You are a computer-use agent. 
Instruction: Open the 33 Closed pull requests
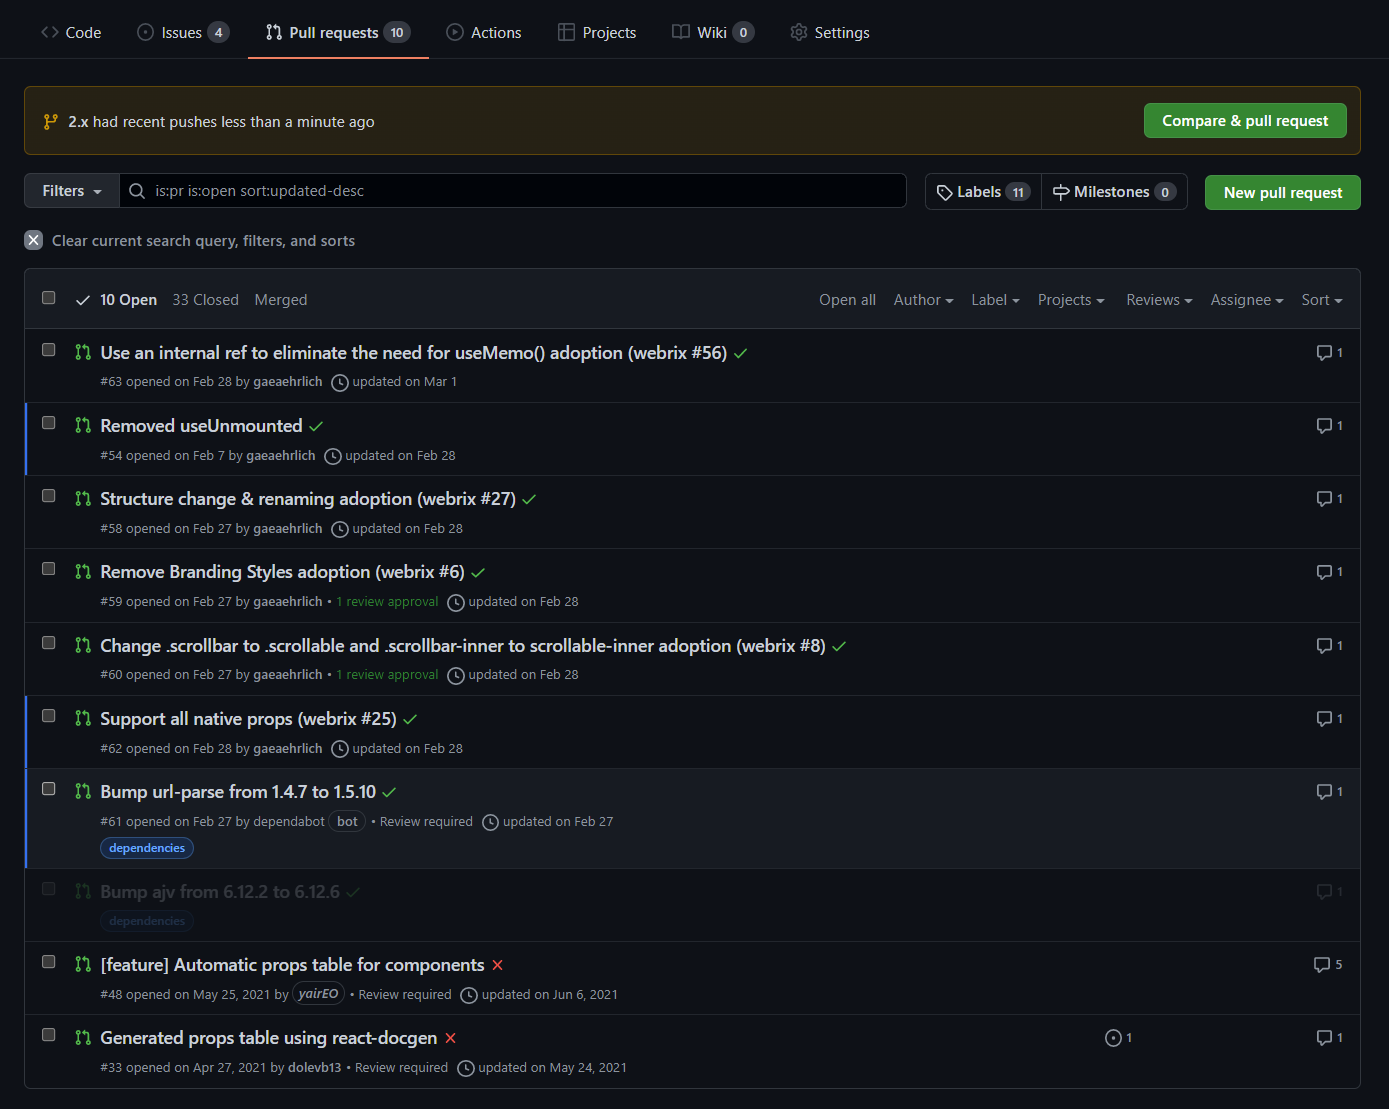[x=205, y=299]
